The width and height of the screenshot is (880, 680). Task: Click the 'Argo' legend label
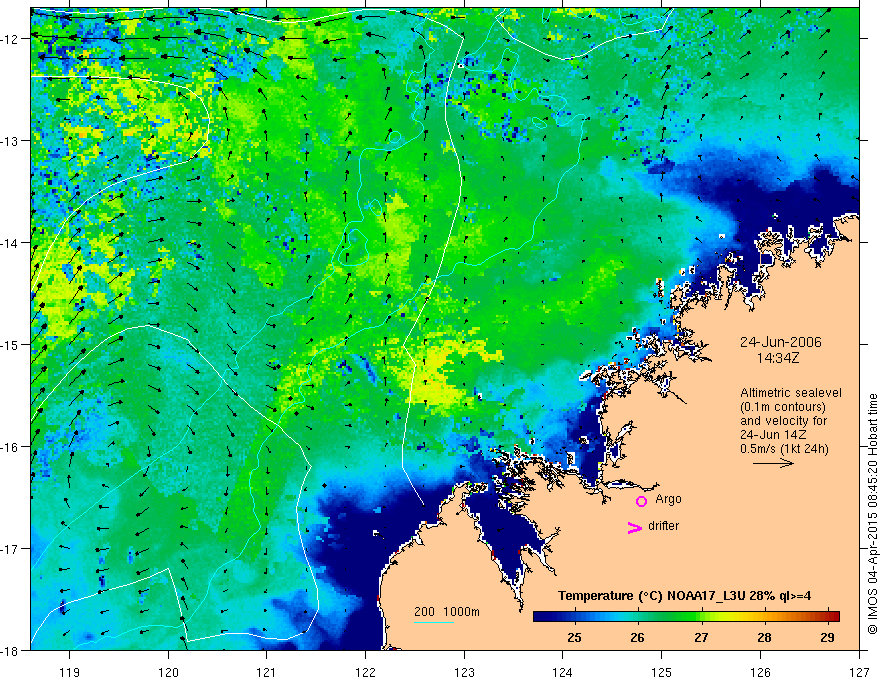668,499
